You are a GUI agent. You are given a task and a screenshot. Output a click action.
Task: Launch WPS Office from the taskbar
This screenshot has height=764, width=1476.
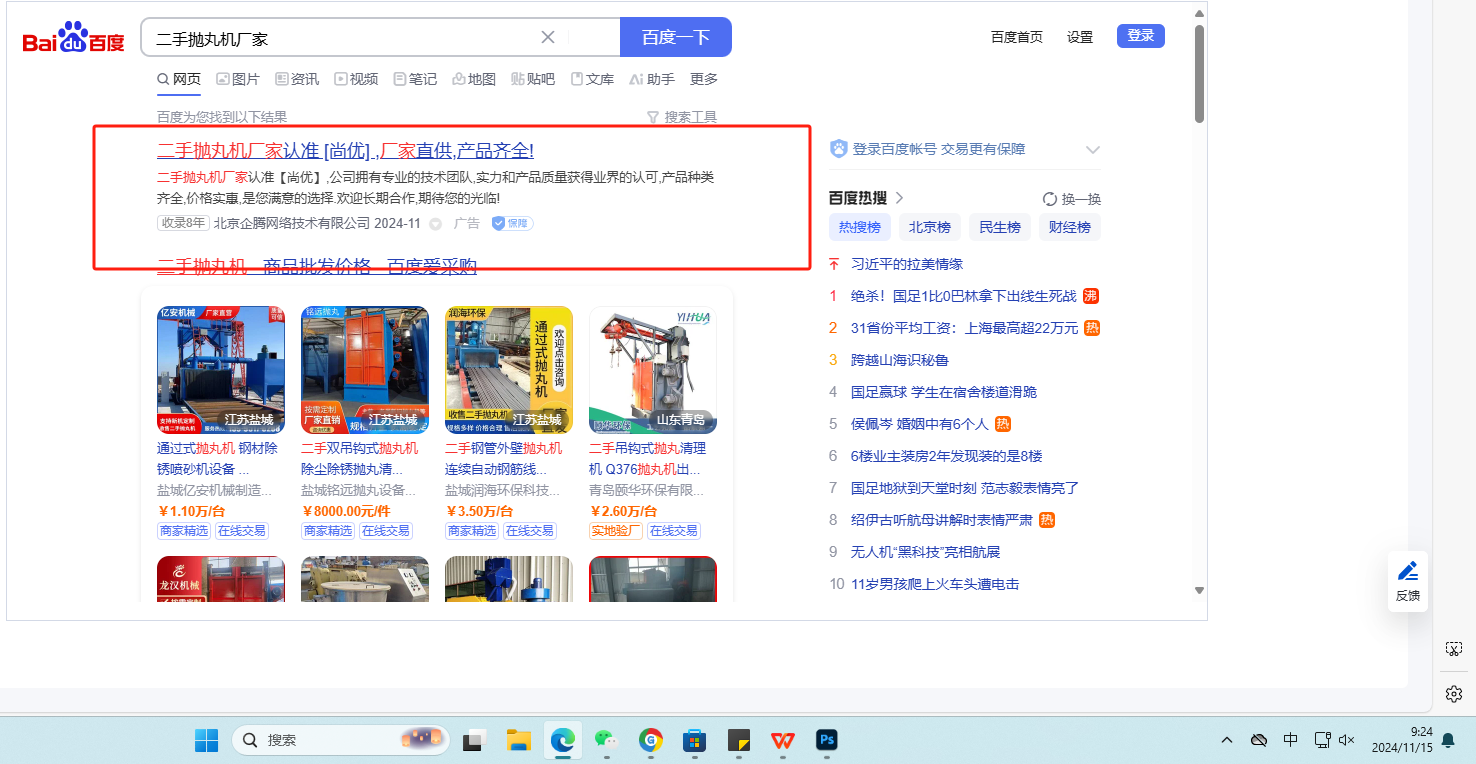point(781,740)
